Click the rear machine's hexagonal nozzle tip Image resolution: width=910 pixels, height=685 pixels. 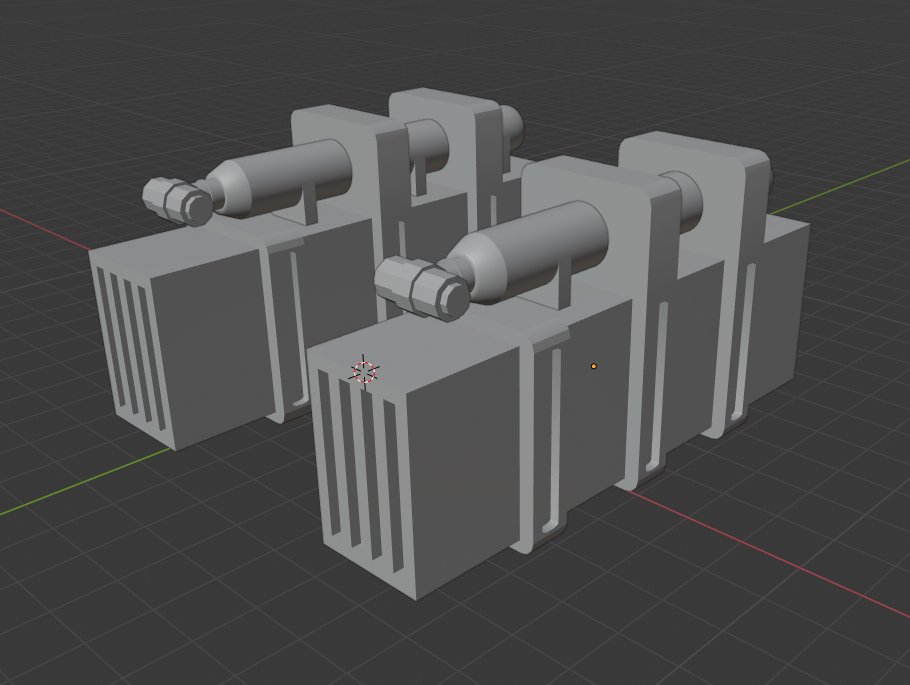tap(178, 200)
